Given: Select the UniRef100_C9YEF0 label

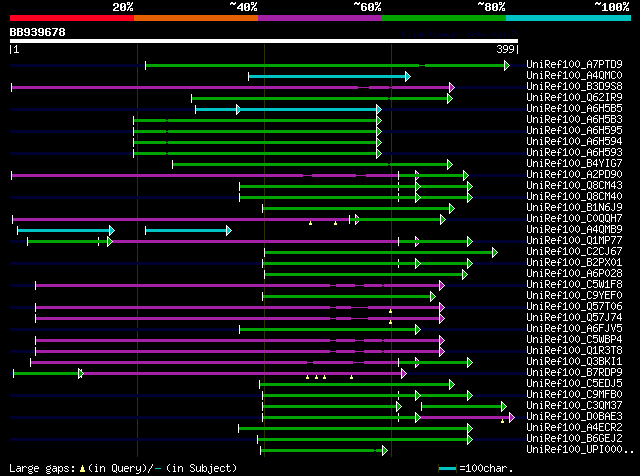Looking at the screenshot, I should tap(574, 296).
